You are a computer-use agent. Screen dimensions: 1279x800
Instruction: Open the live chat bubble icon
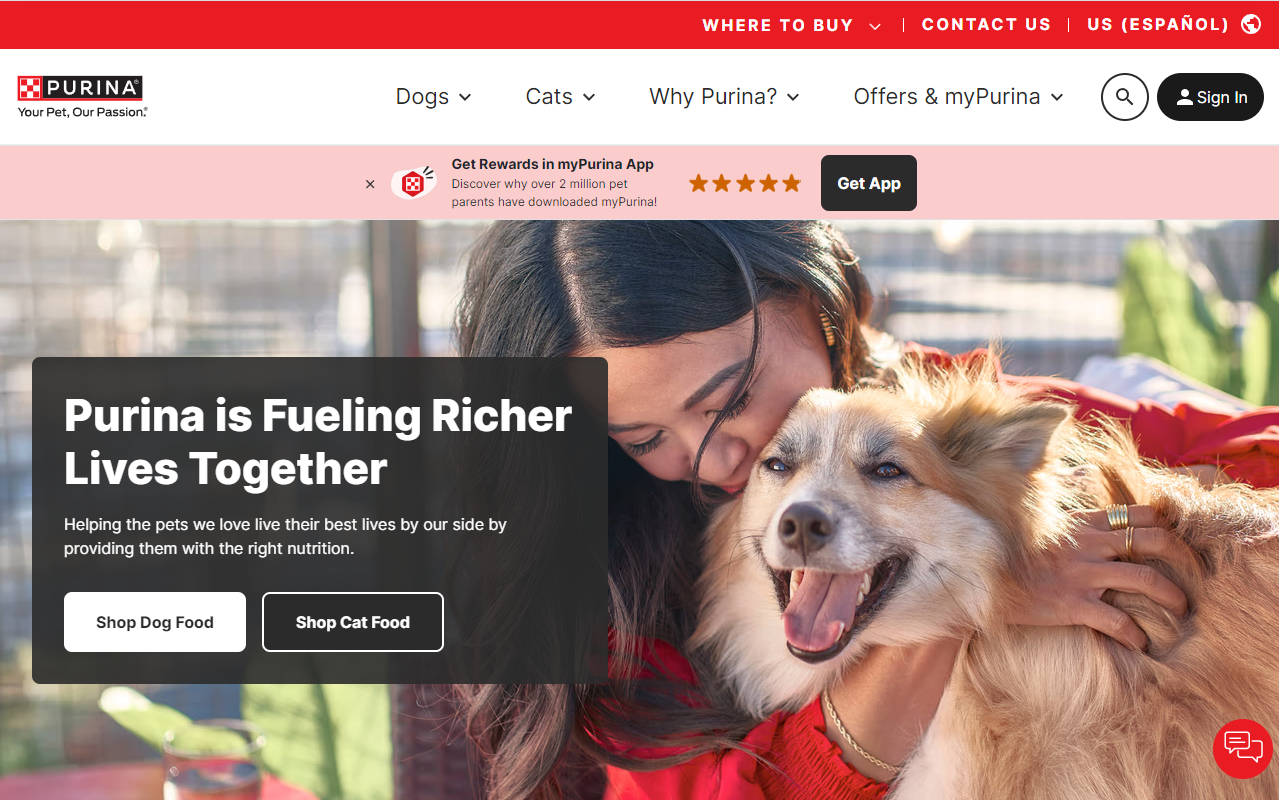coord(1243,748)
